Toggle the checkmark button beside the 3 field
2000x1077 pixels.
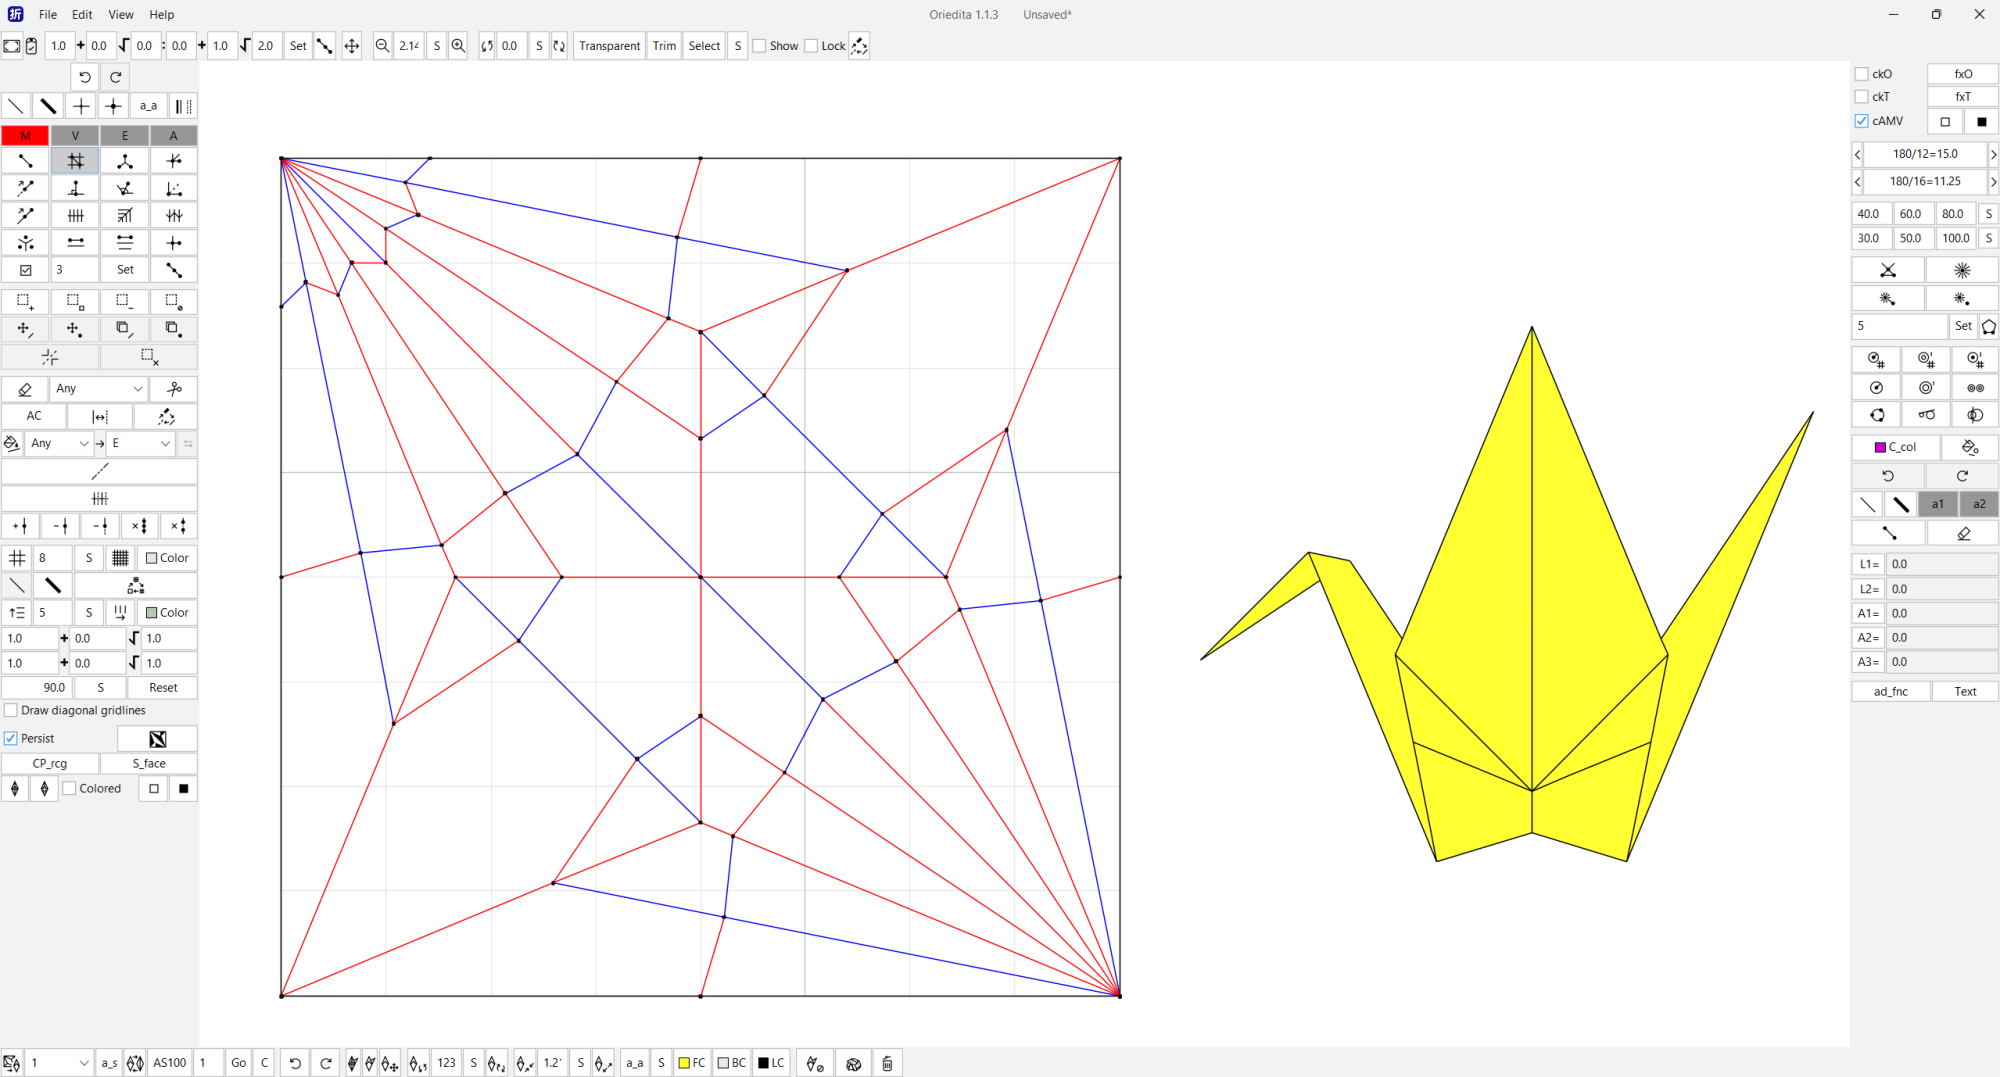[x=25, y=270]
